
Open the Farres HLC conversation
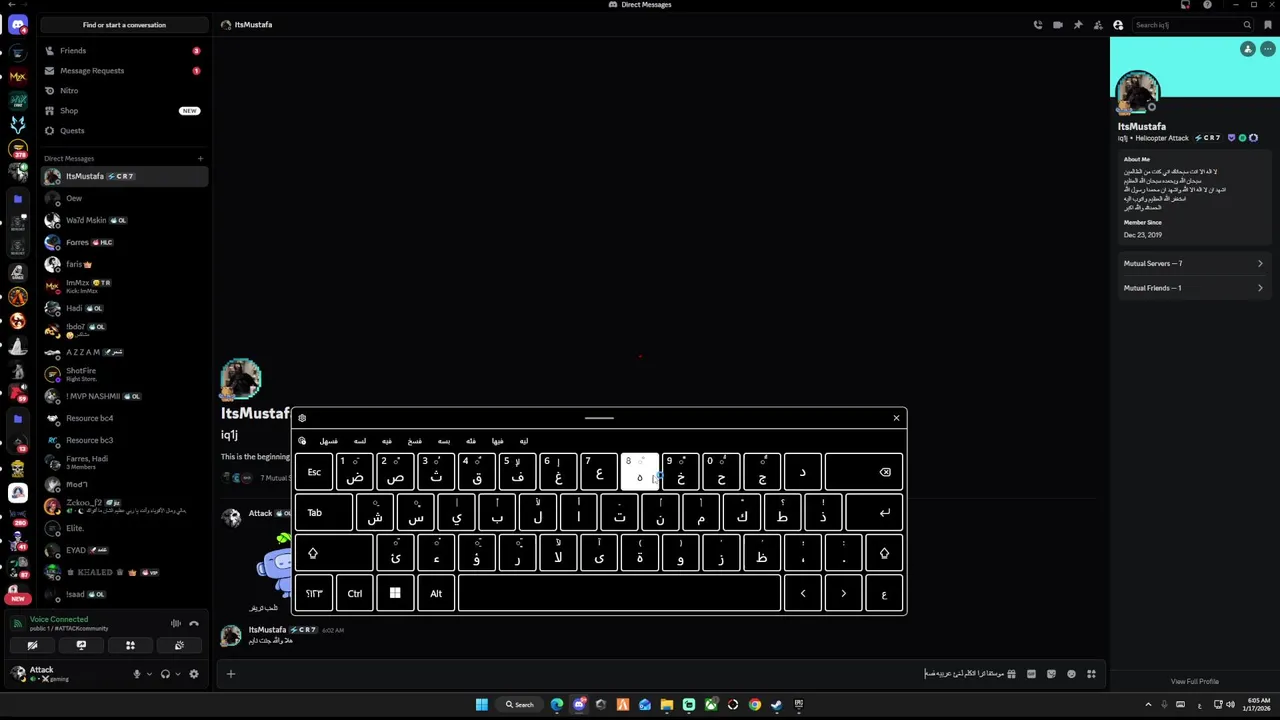[125, 242]
